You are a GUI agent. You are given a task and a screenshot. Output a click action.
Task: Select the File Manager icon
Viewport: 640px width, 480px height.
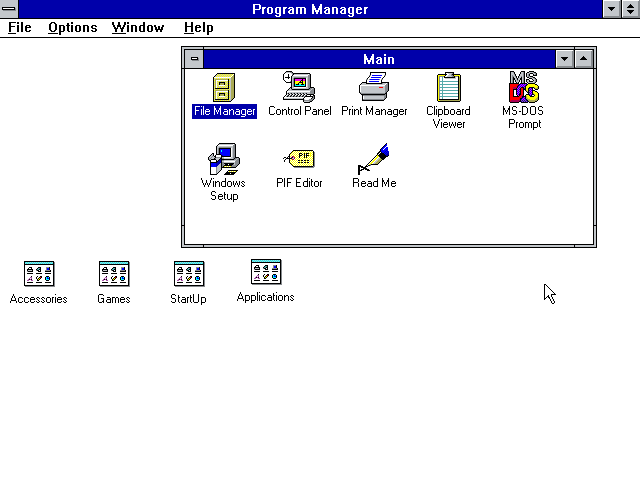(224, 88)
